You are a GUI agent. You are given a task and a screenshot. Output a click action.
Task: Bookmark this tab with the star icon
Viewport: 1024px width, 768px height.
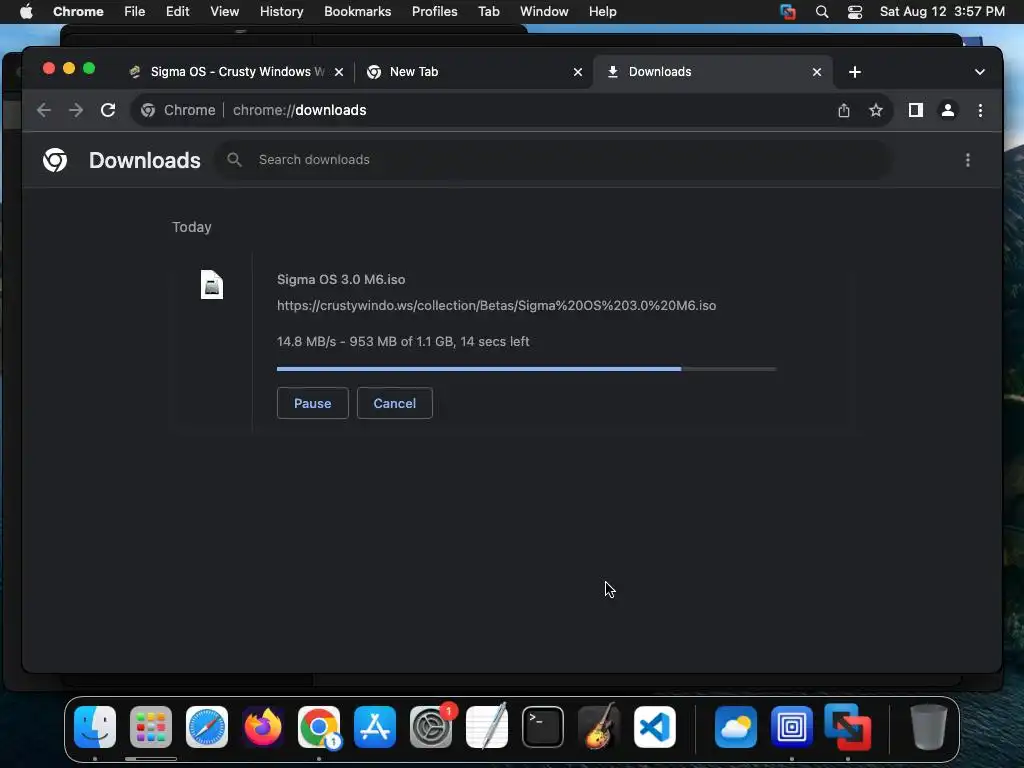click(876, 110)
